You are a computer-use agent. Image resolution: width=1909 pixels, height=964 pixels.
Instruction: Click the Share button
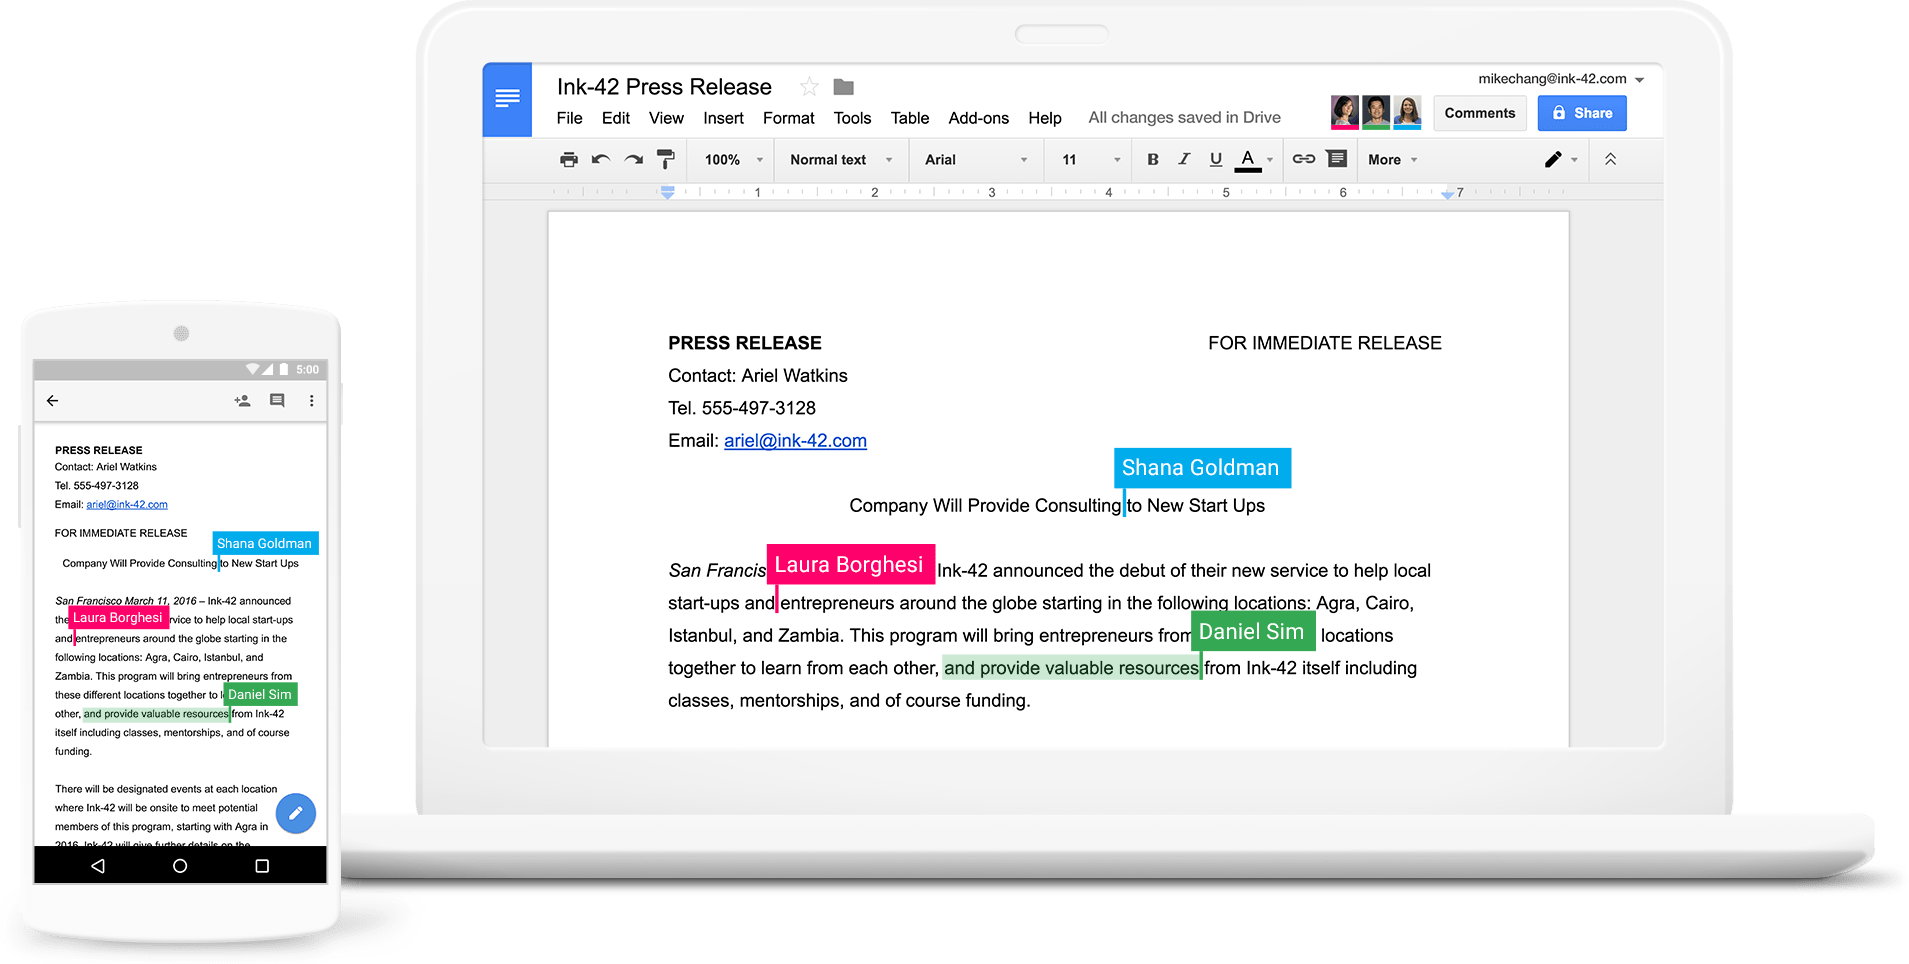[1581, 113]
